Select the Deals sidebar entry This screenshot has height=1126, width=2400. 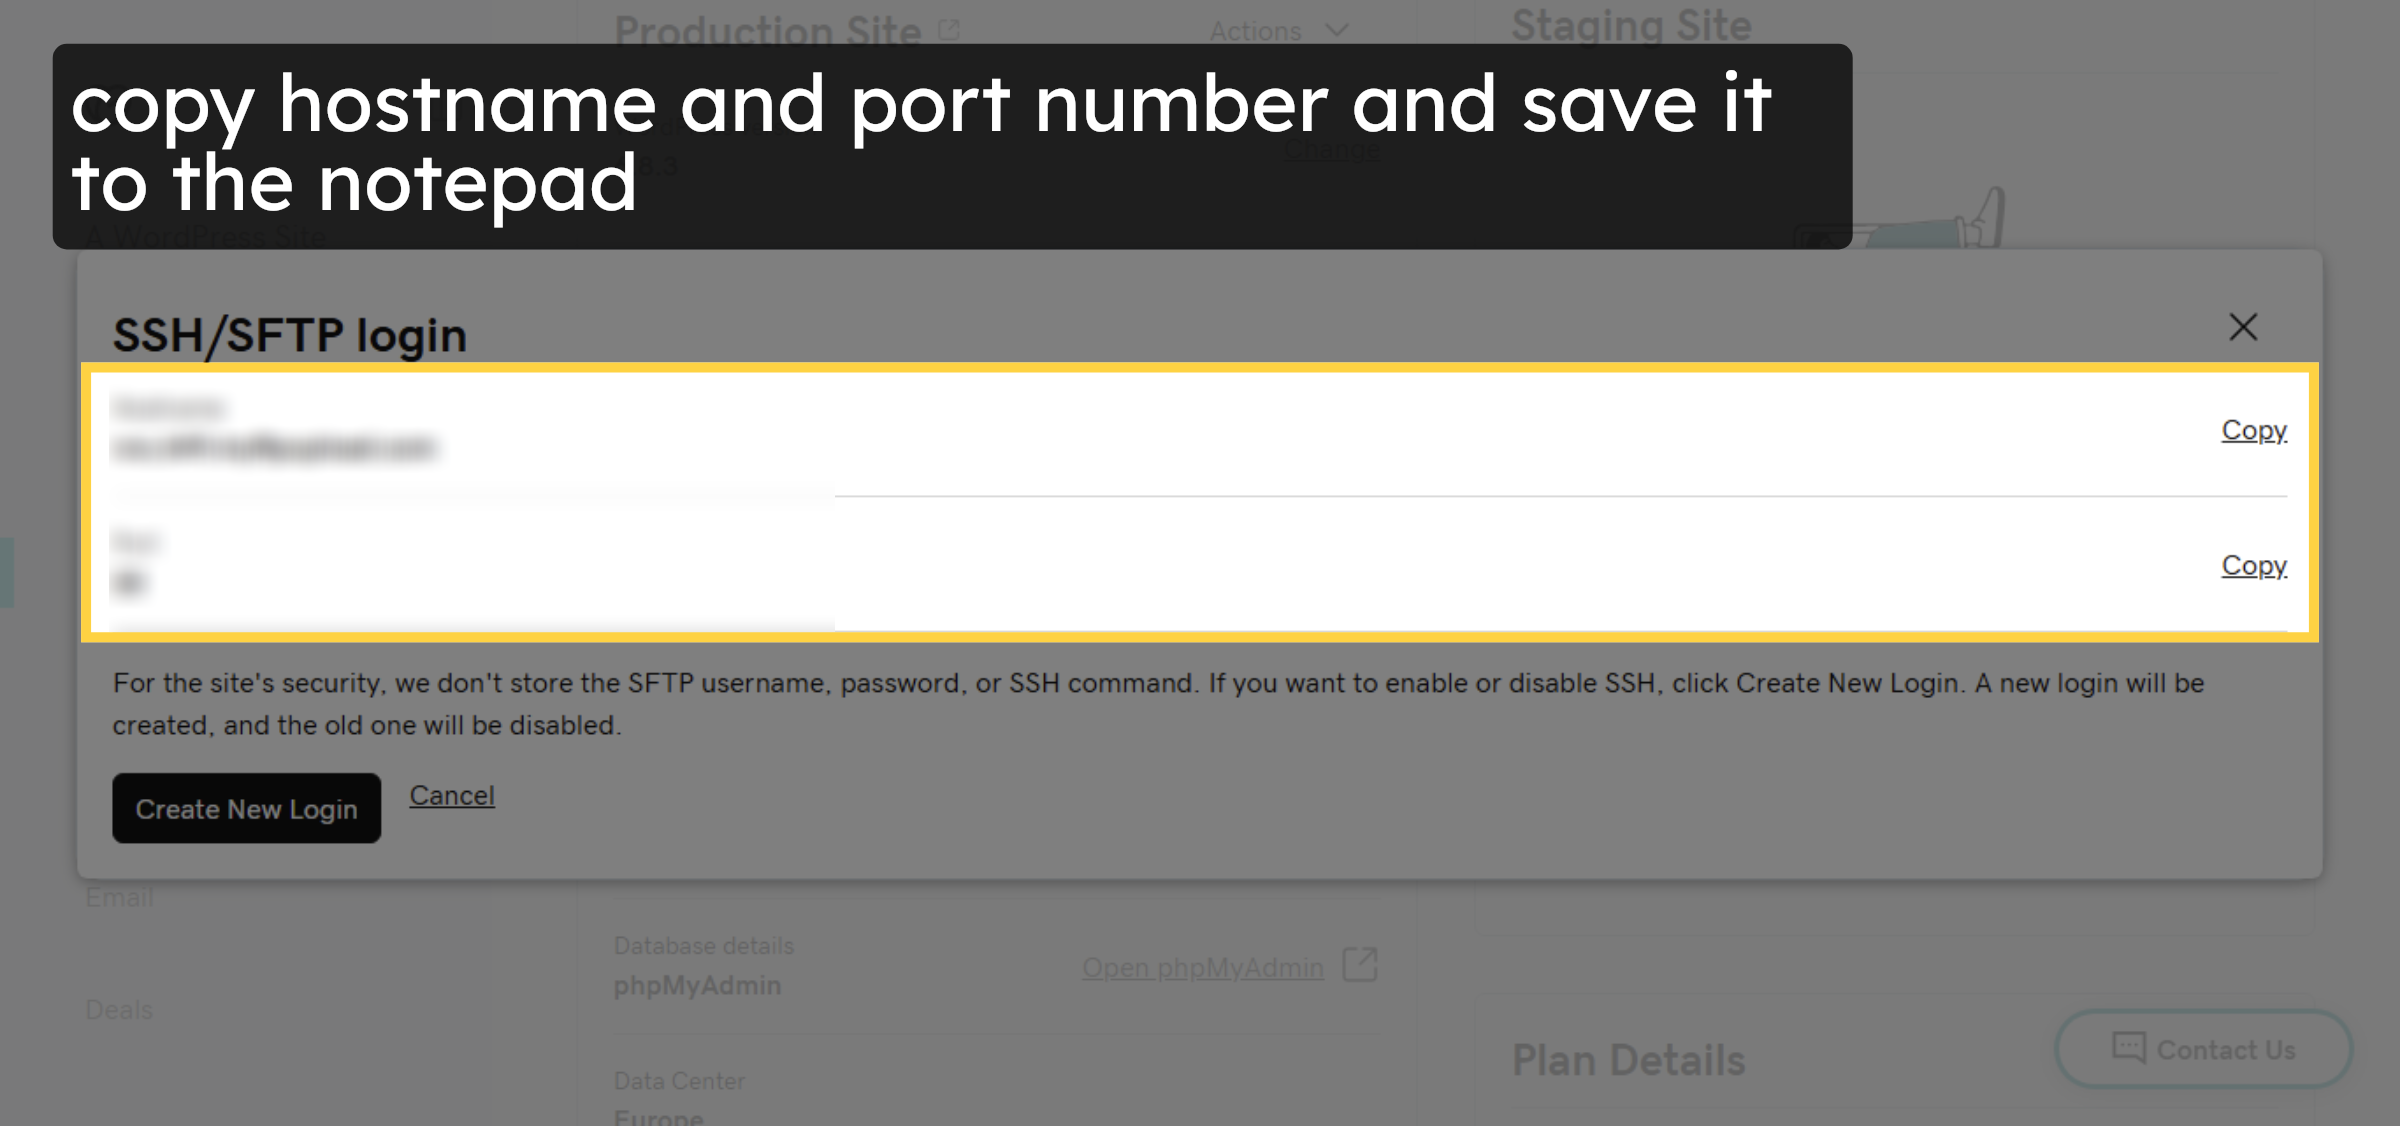(x=117, y=1009)
